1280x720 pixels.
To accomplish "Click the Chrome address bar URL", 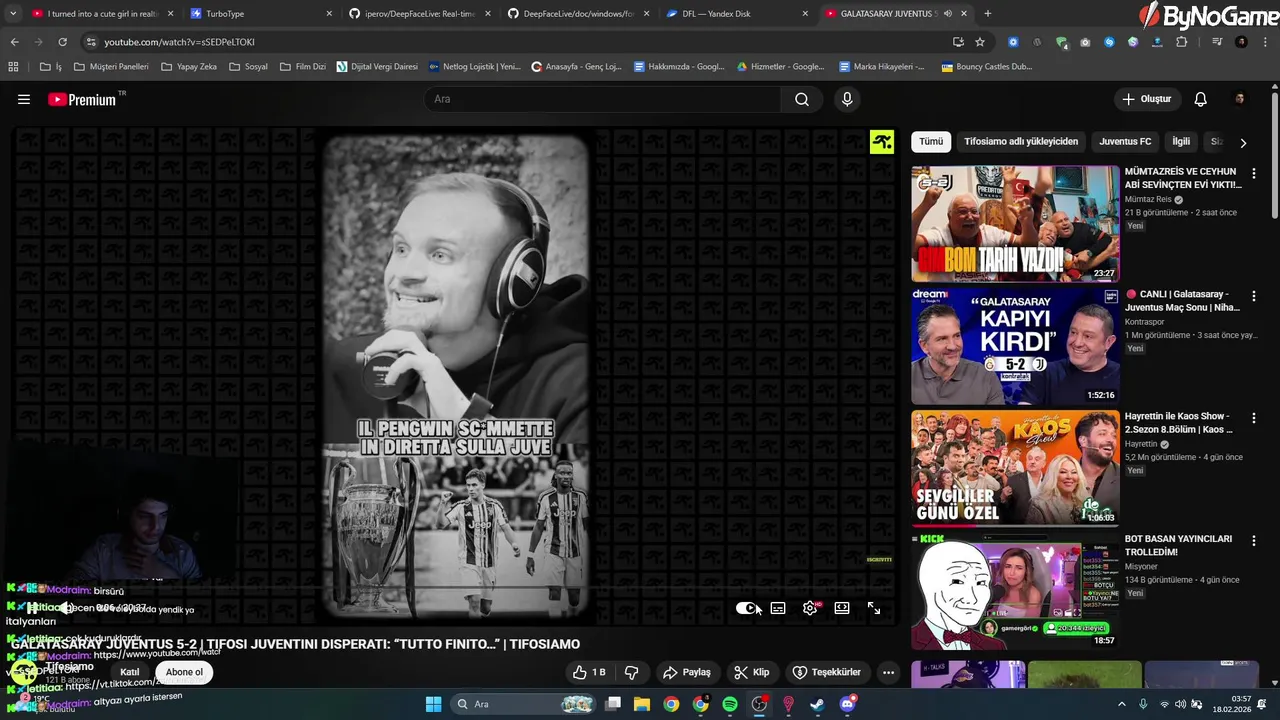I will point(180,42).
